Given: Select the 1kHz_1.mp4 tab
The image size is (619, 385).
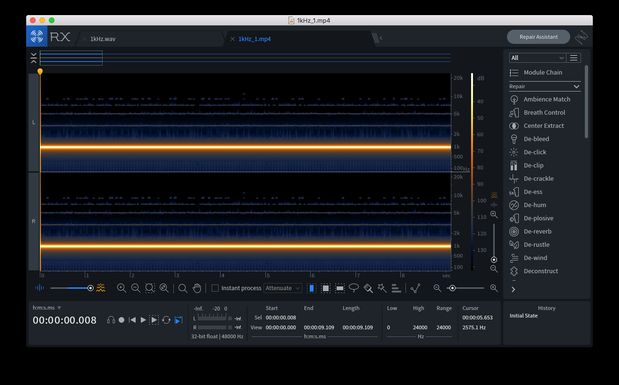Looking at the screenshot, I should (x=255, y=39).
